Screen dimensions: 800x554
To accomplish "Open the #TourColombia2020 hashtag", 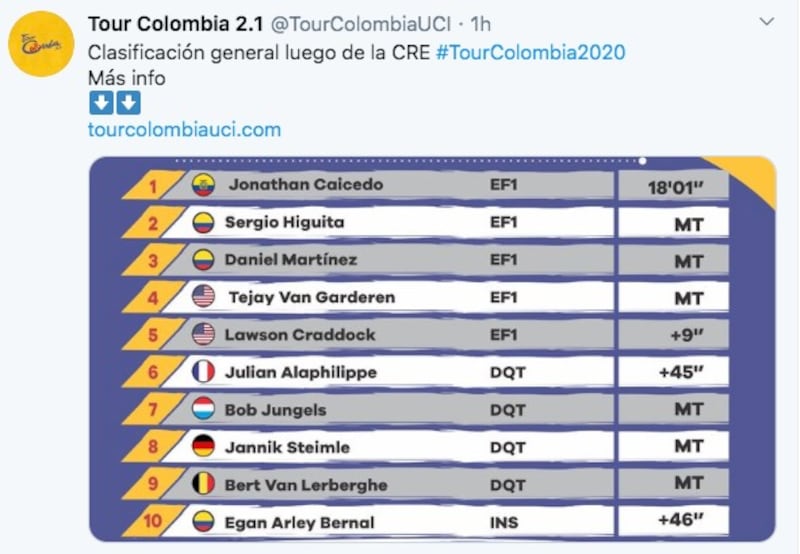I will 531,53.
